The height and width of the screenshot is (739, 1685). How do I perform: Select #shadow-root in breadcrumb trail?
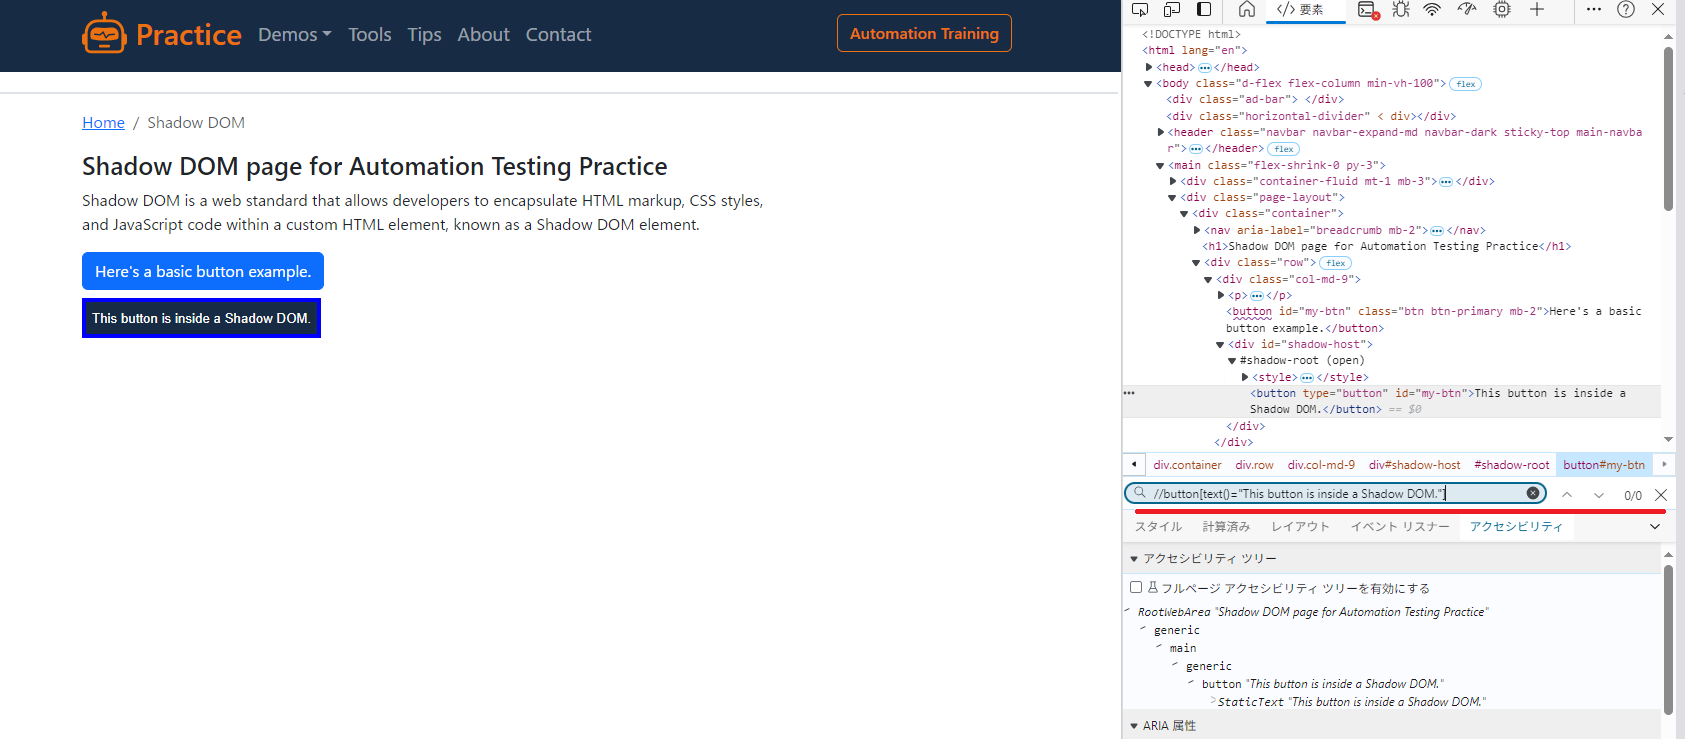[1511, 465]
